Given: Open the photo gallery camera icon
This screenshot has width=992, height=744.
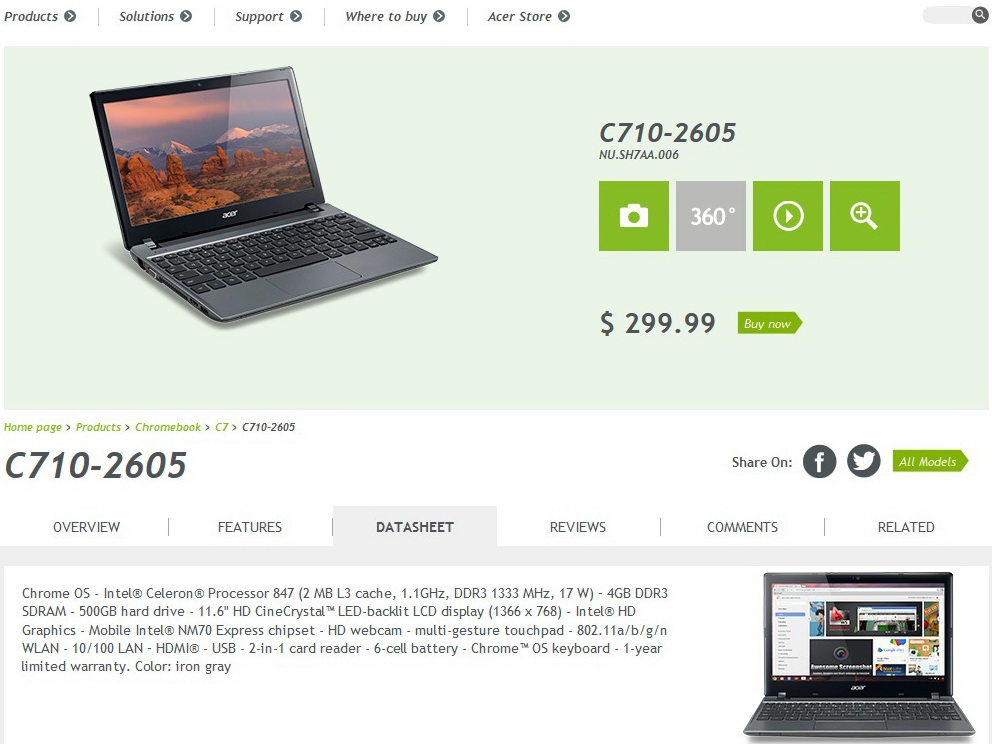Looking at the screenshot, I should [x=633, y=216].
